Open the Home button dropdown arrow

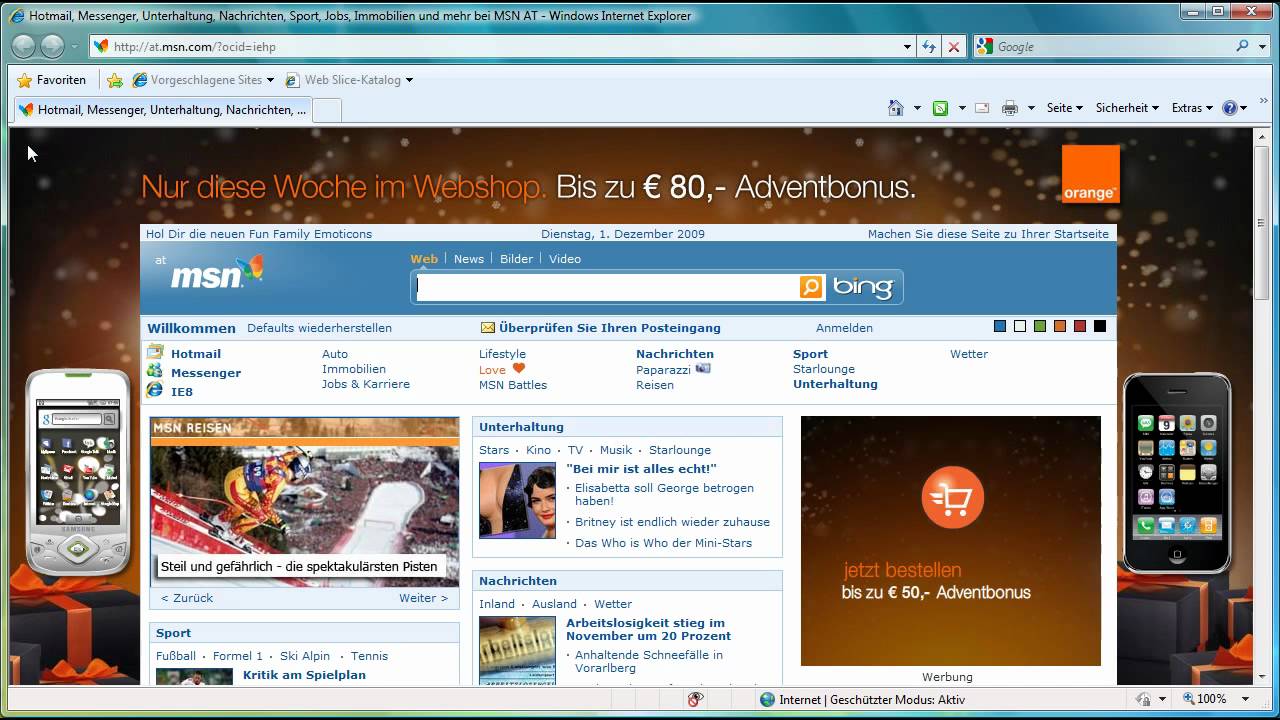(917, 108)
